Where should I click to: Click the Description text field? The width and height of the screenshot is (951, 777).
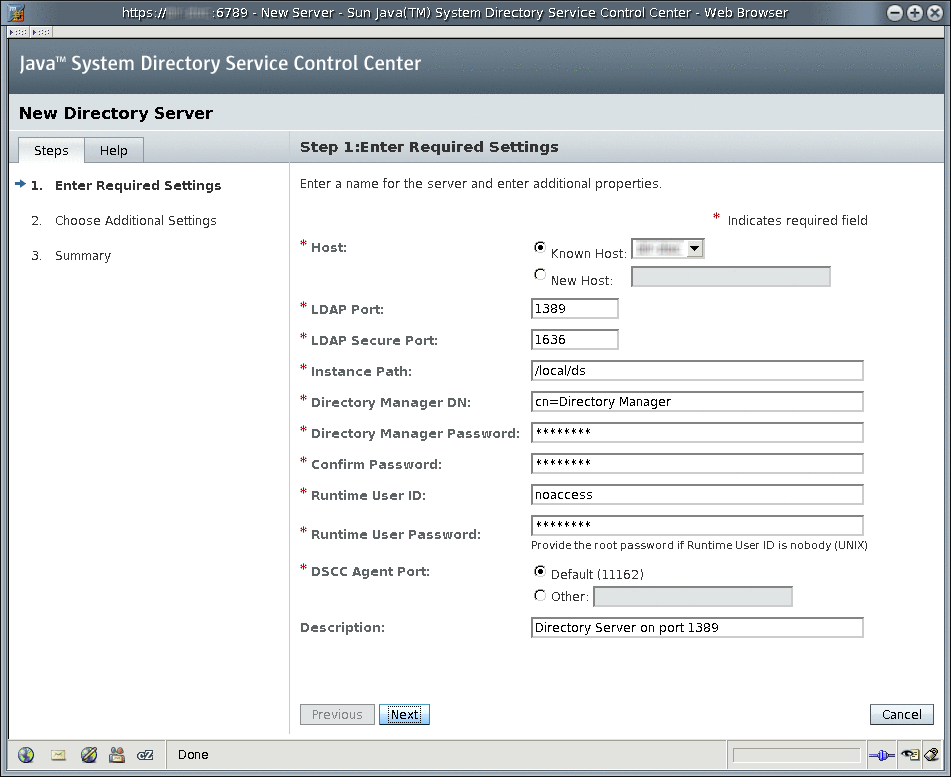tap(697, 628)
